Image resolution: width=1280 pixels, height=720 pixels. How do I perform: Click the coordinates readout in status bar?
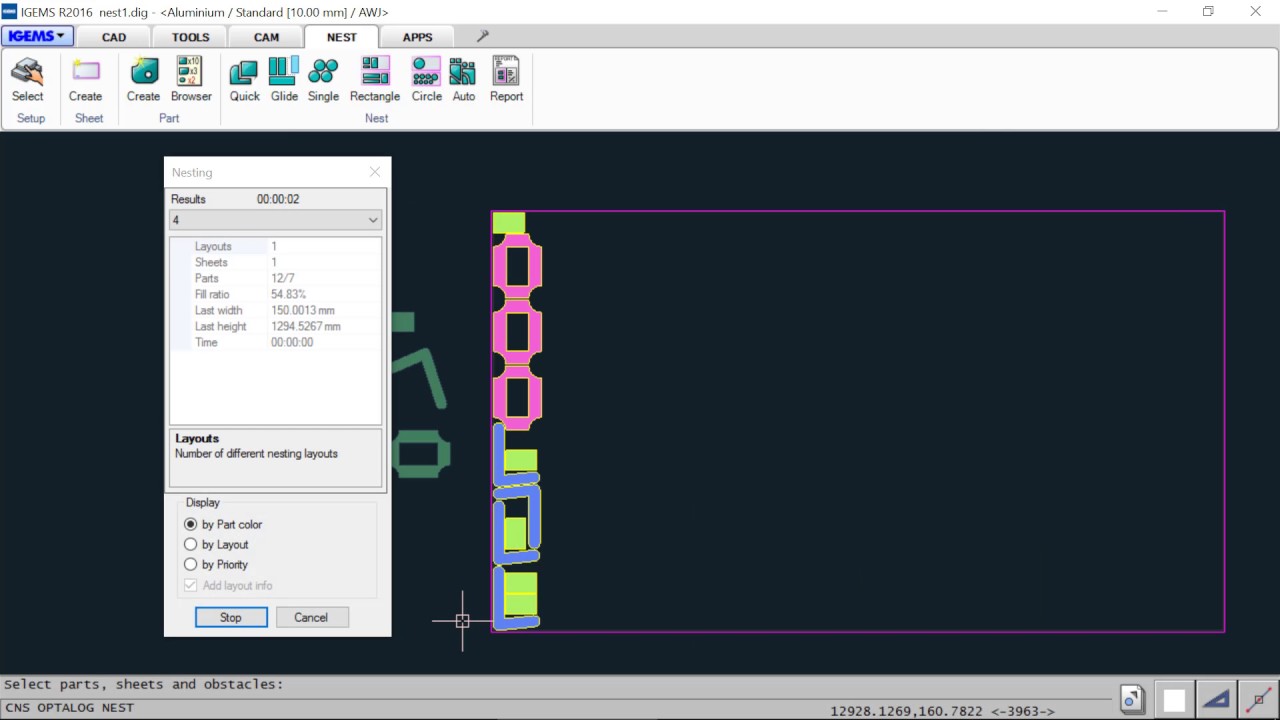coord(942,711)
